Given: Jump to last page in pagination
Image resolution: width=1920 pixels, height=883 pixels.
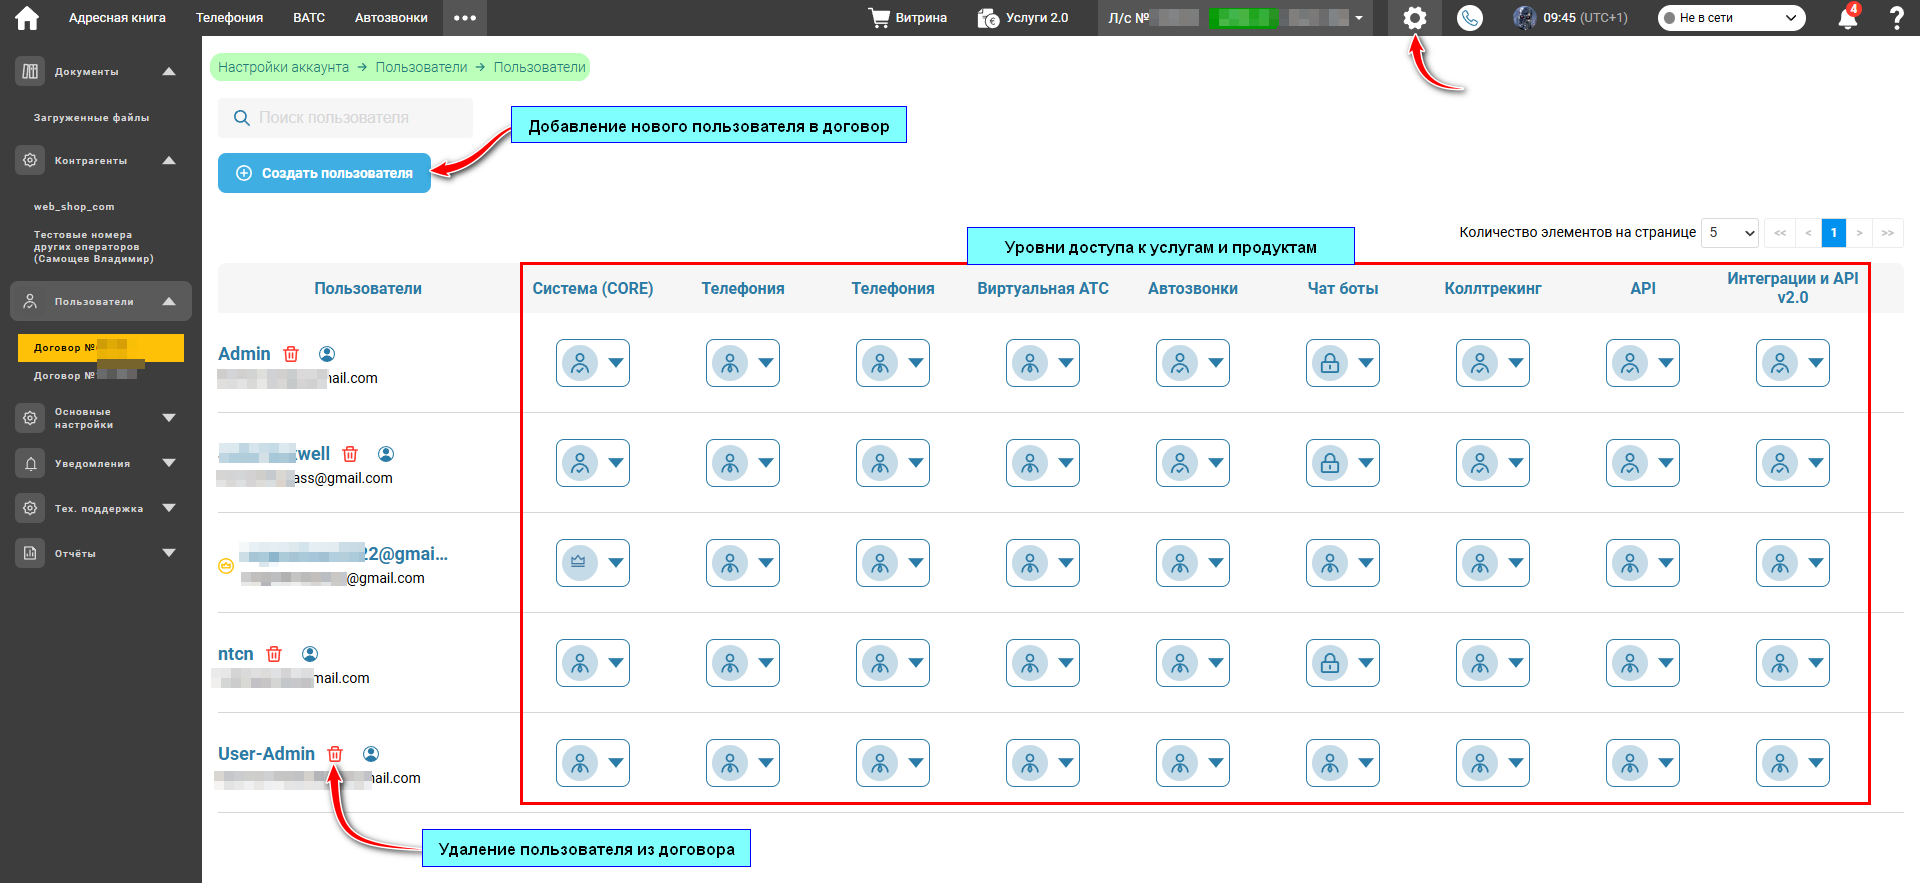Looking at the screenshot, I should click(x=1887, y=232).
